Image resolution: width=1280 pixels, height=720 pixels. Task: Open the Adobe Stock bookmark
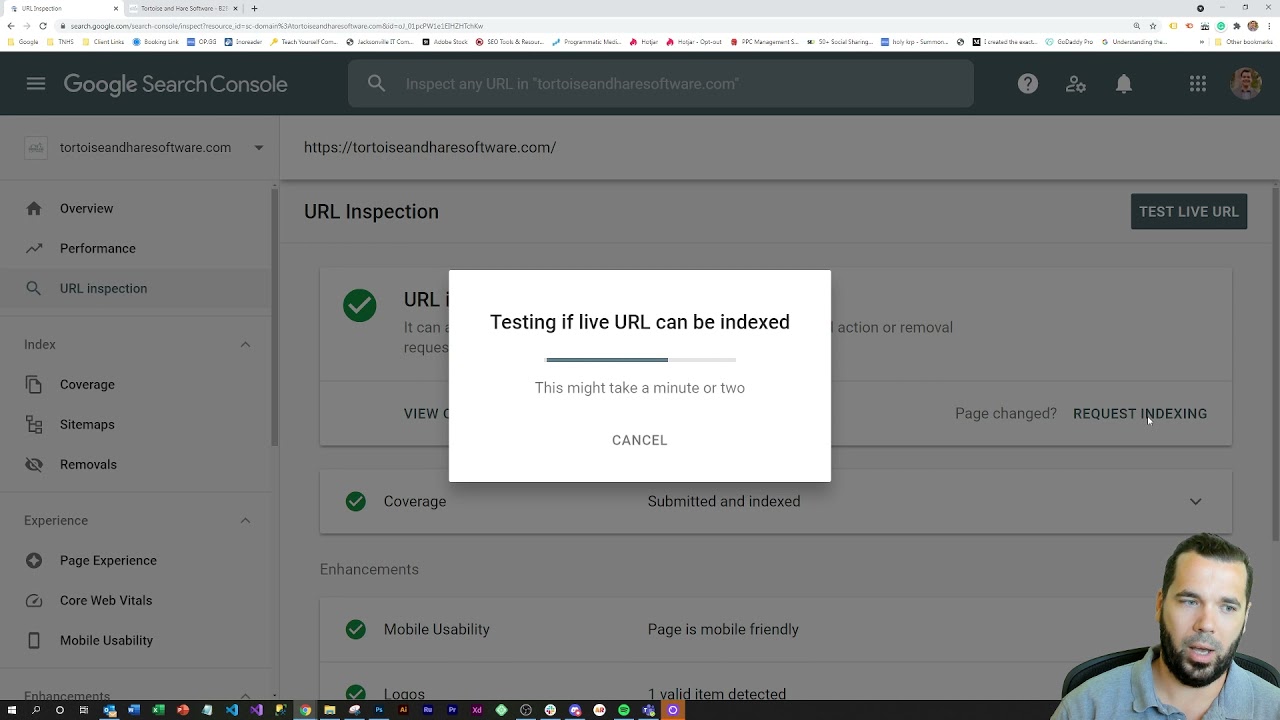pyautogui.click(x=444, y=42)
